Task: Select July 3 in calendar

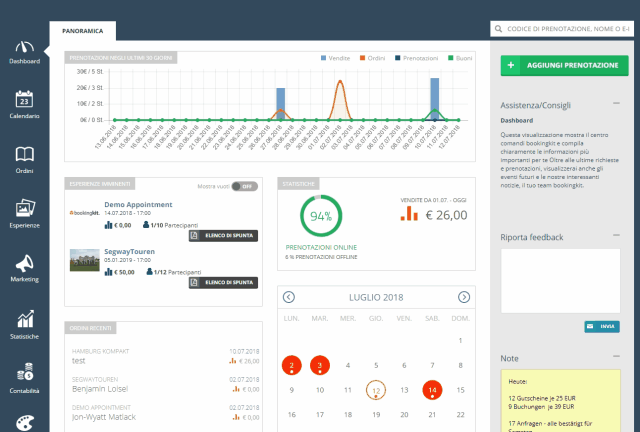Action: [320, 365]
